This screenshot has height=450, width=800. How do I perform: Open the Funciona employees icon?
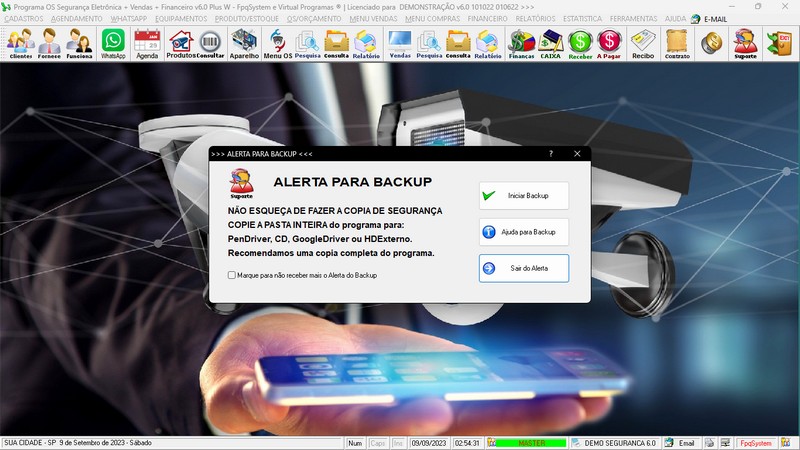[x=79, y=43]
